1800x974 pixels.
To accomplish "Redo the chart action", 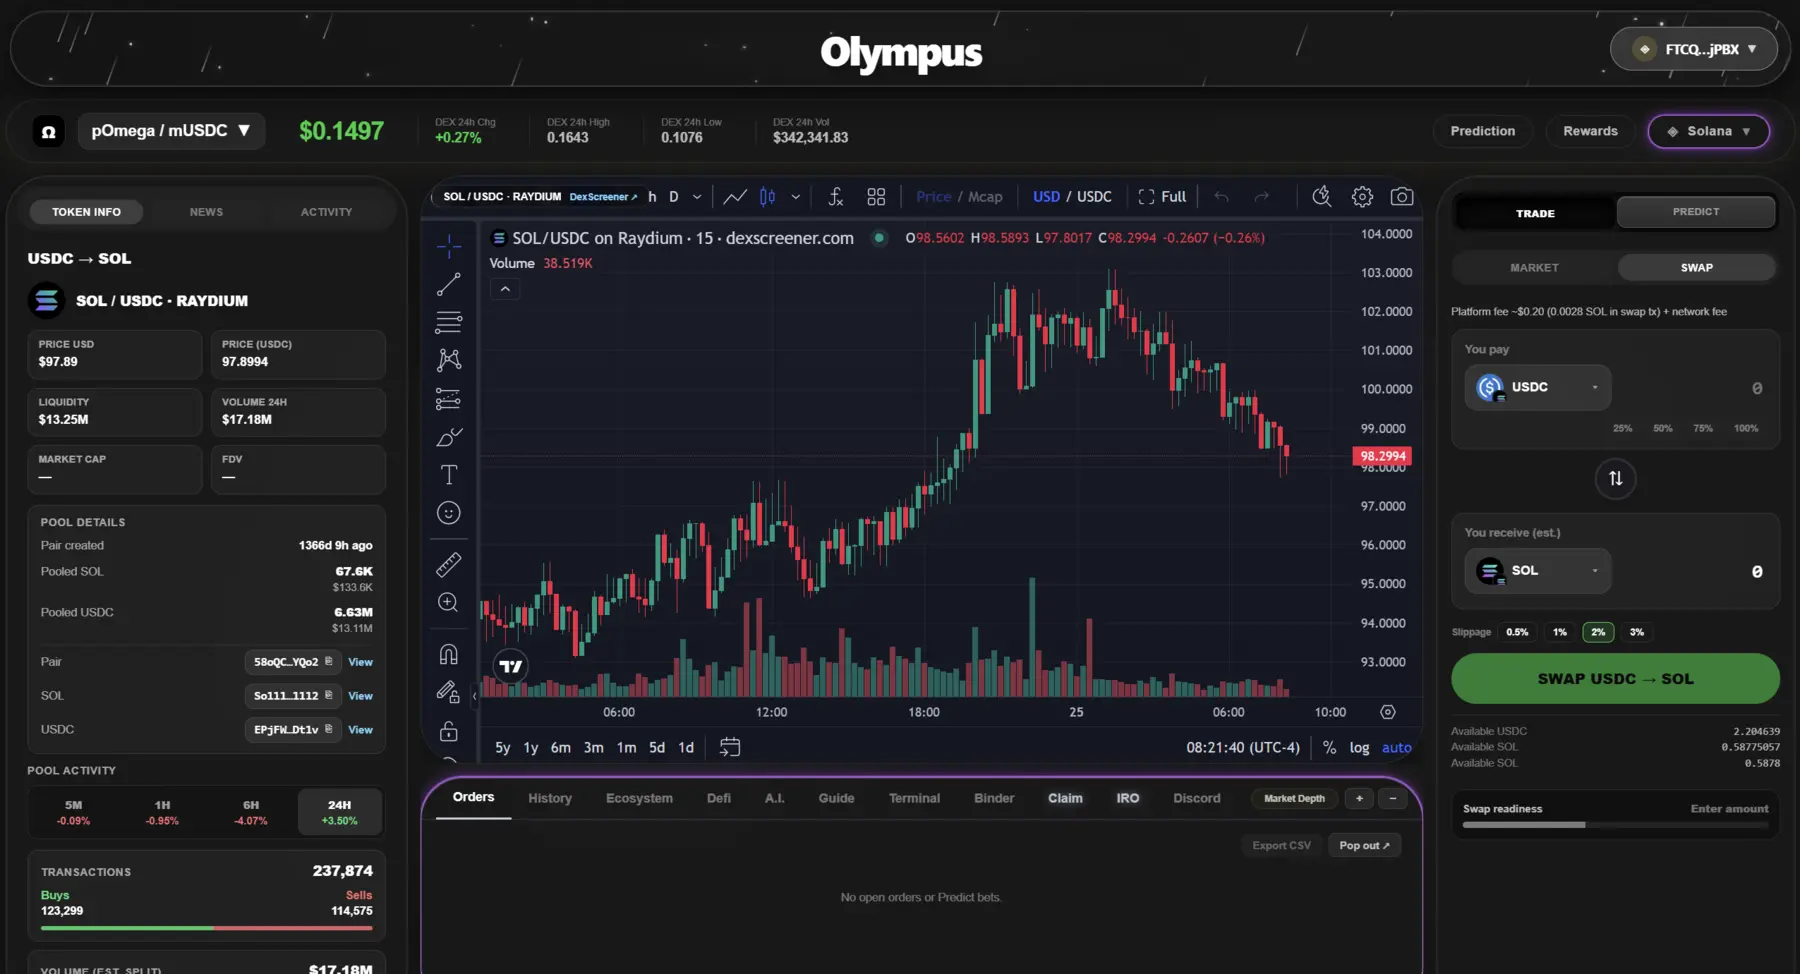I will [1261, 197].
